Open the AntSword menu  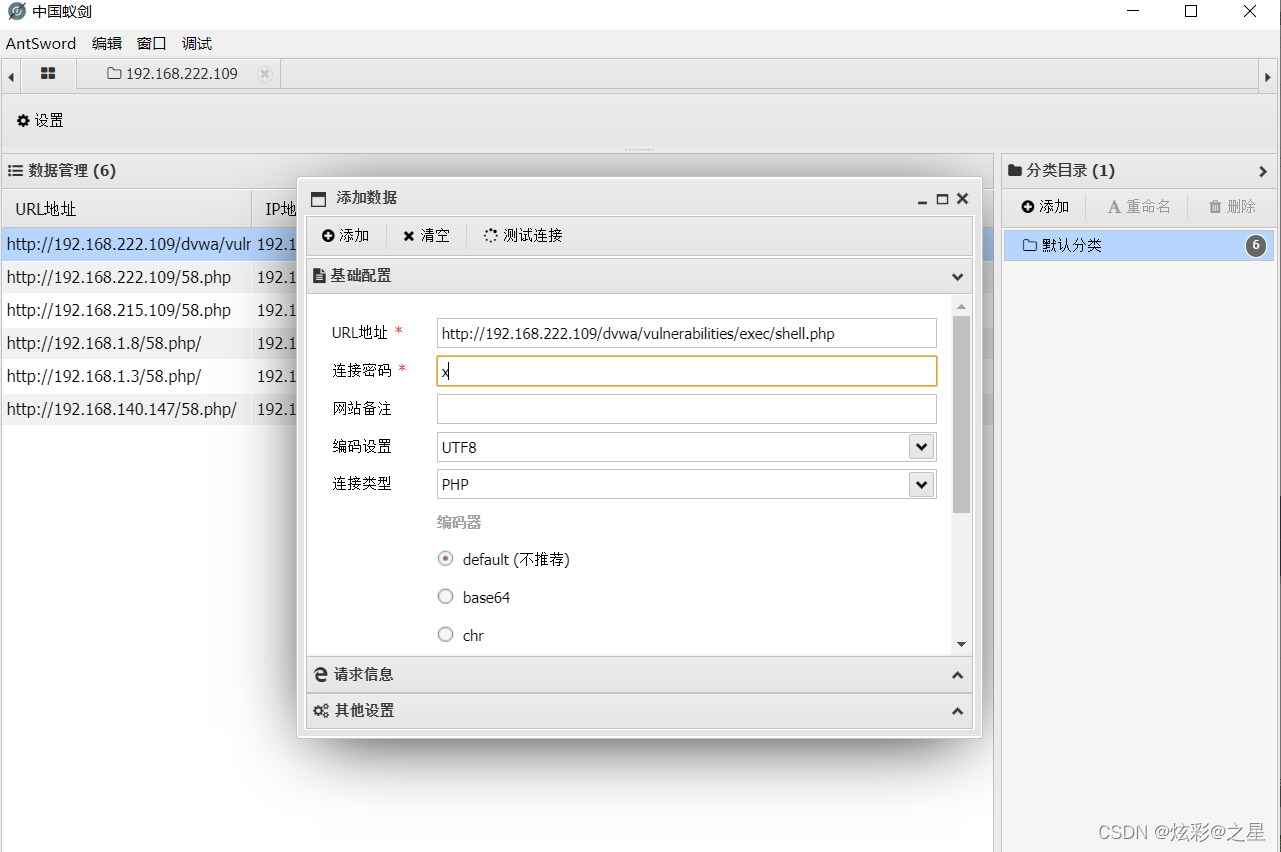click(41, 44)
